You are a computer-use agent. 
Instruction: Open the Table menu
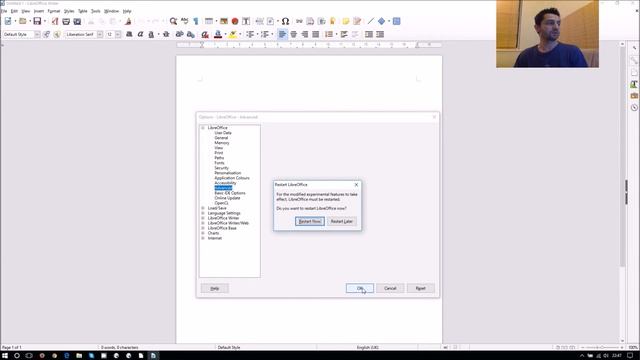[x=83, y=11]
